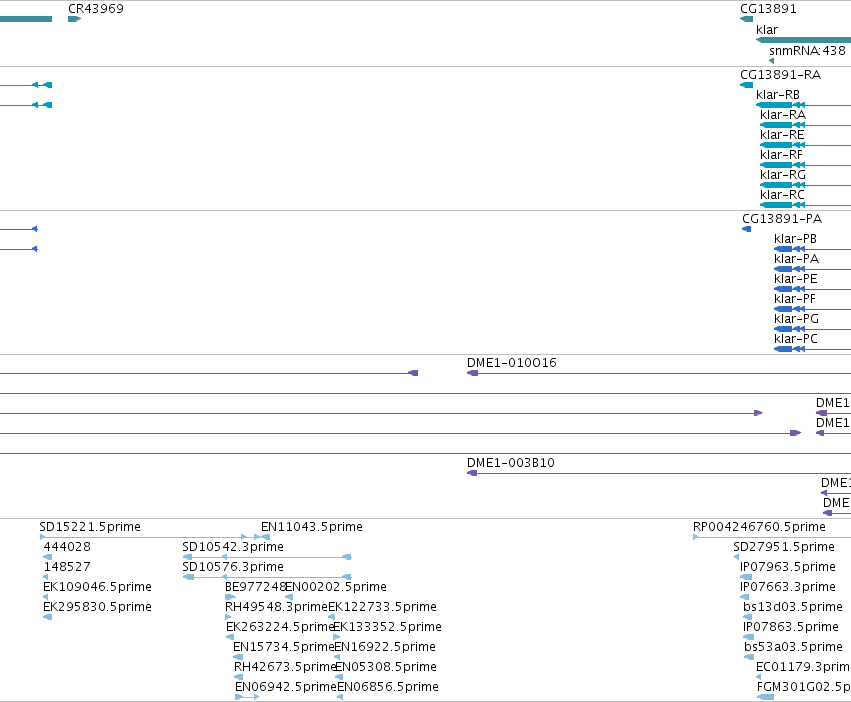Select the RP004246760.5prime EST
The height and width of the screenshot is (702, 851).
click(x=759, y=527)
